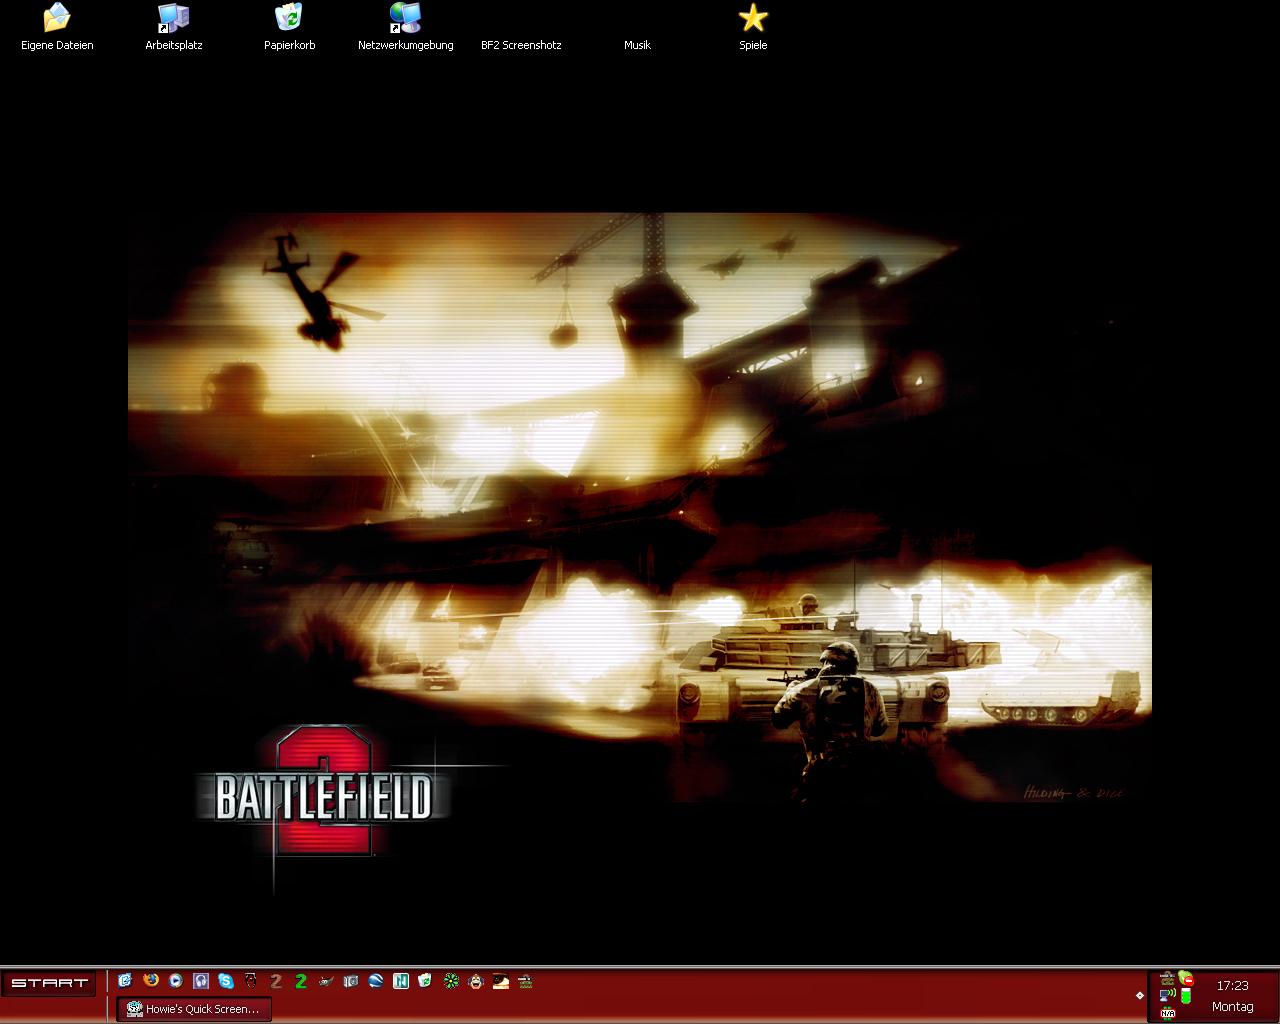Click the dark mask quick launch icon
The image size is (1280, 1024).
(251, 981)
